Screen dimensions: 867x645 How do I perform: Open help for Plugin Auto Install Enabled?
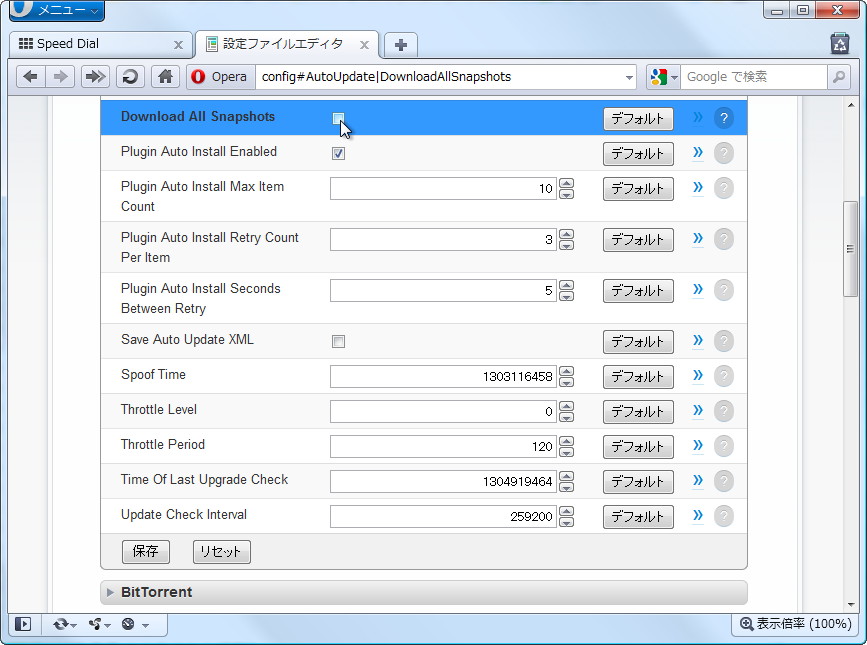(724, 153)
